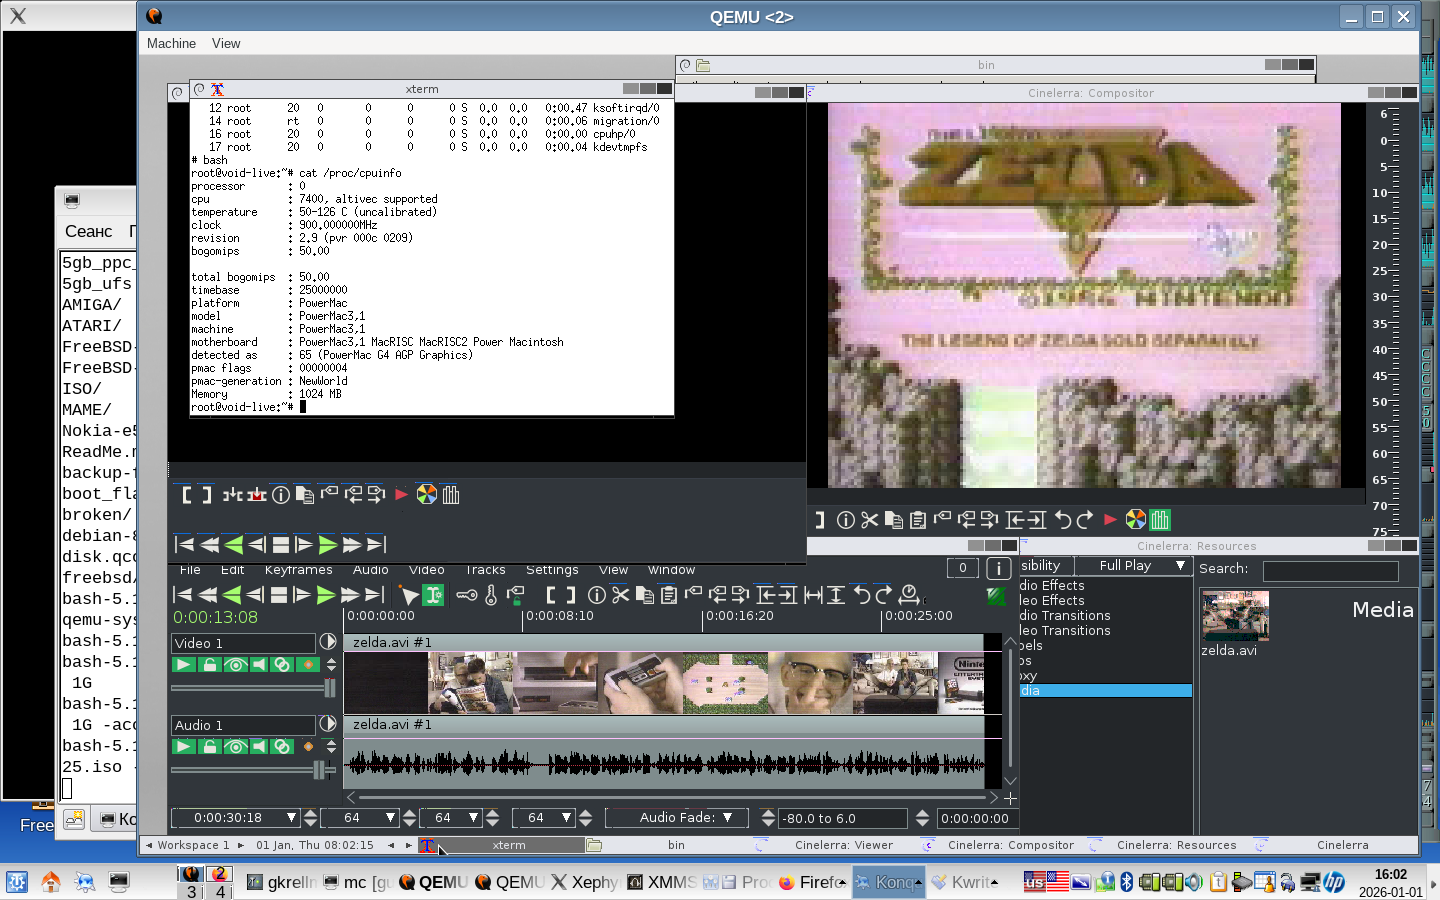
Task: Click the red record arrow in the timeline toolbar
Action: click(x=400, y=494)
